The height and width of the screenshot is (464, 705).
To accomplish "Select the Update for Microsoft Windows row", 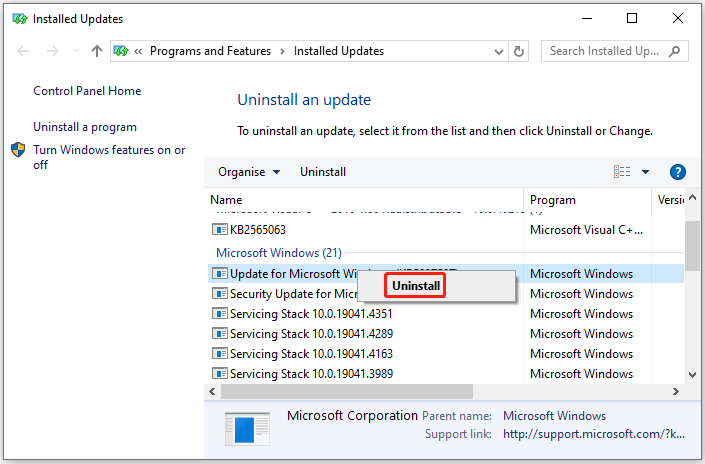I will tap(446, 274).
